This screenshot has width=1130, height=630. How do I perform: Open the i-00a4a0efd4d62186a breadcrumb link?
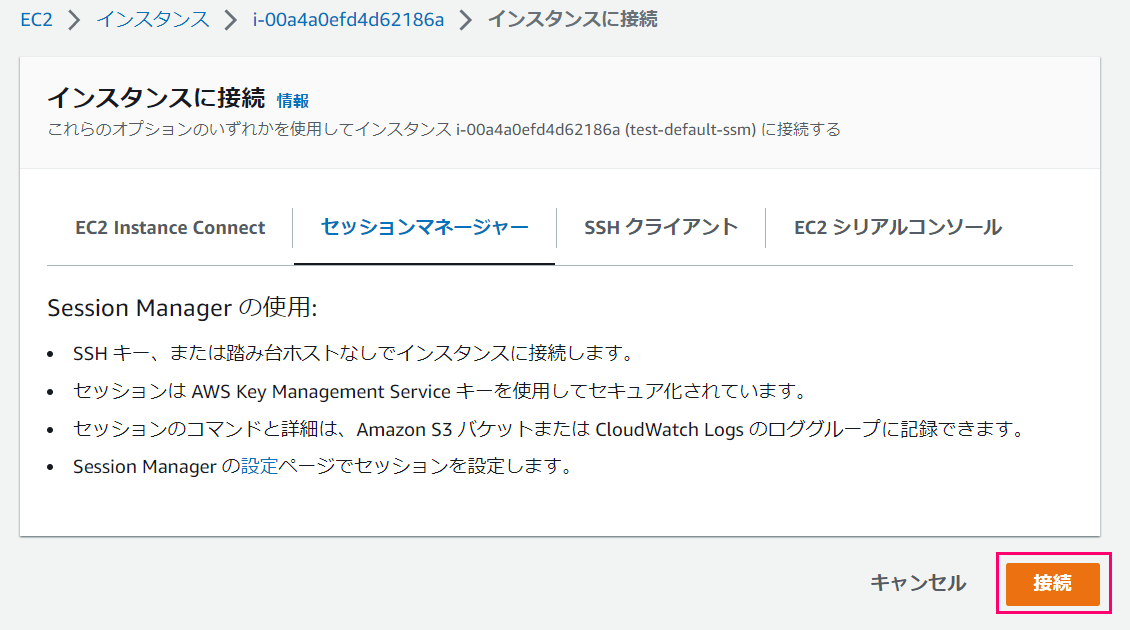tap(348, 19)
